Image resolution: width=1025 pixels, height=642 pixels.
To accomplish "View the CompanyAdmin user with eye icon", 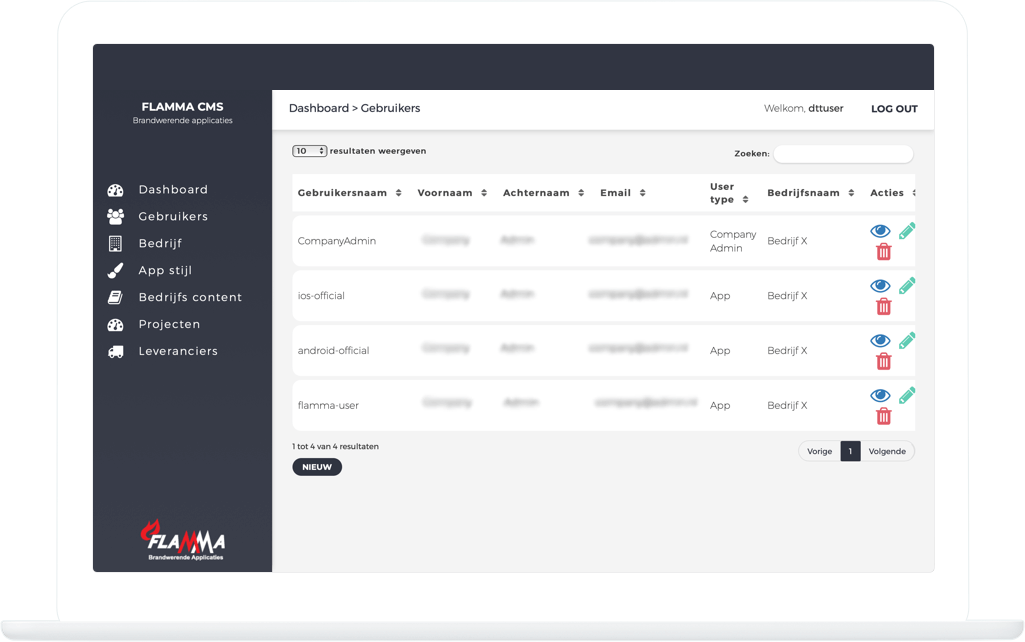I will (x=881, y=231).
